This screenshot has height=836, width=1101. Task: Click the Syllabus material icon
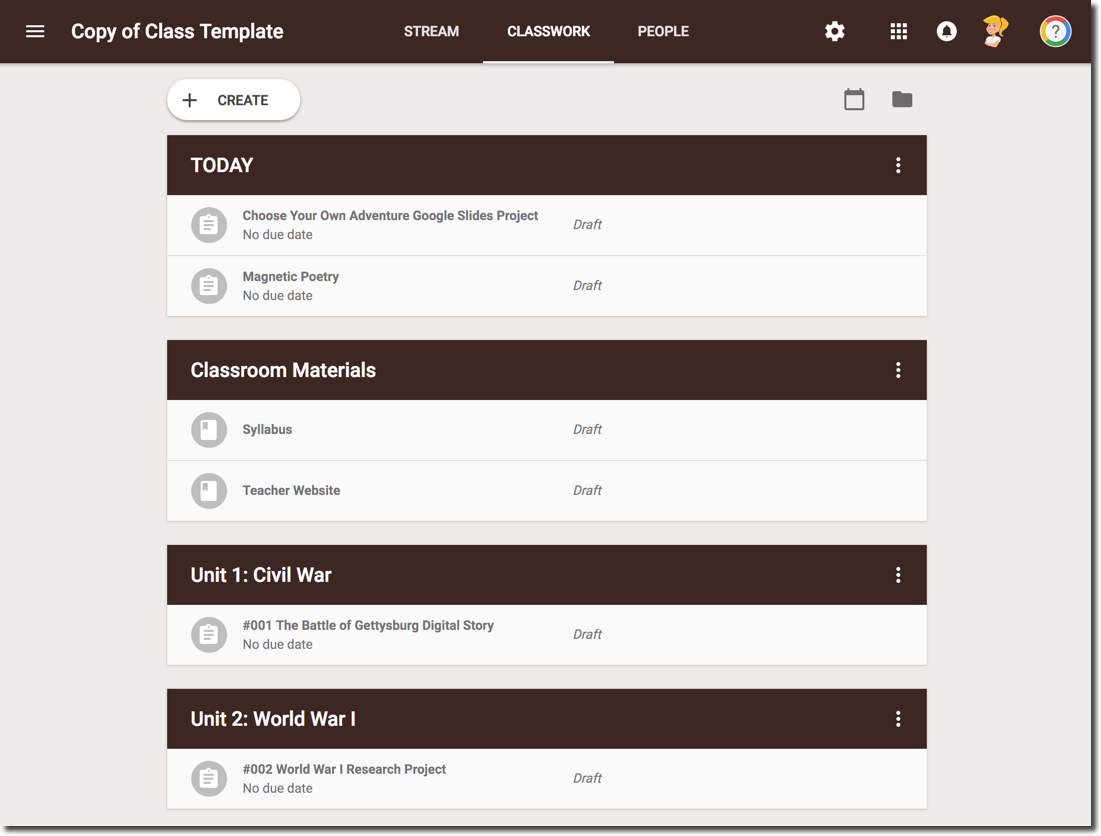[x=209, y=430]
